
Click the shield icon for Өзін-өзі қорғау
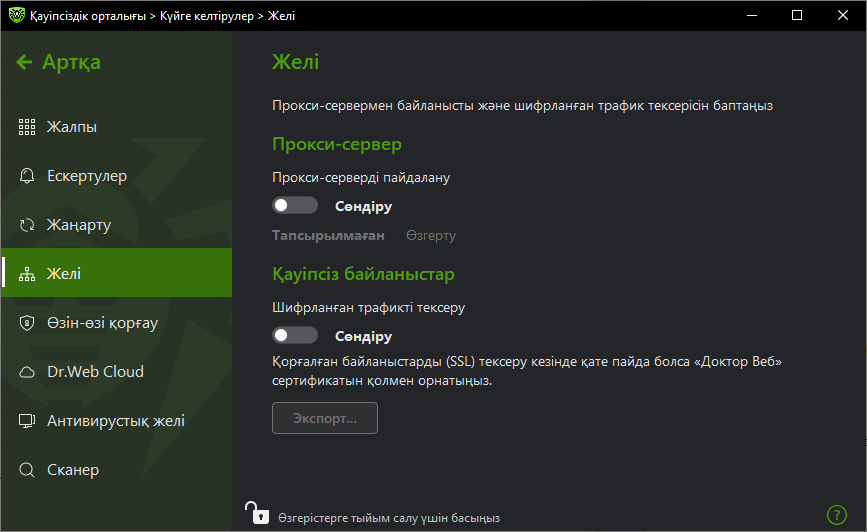coord(27,323)
